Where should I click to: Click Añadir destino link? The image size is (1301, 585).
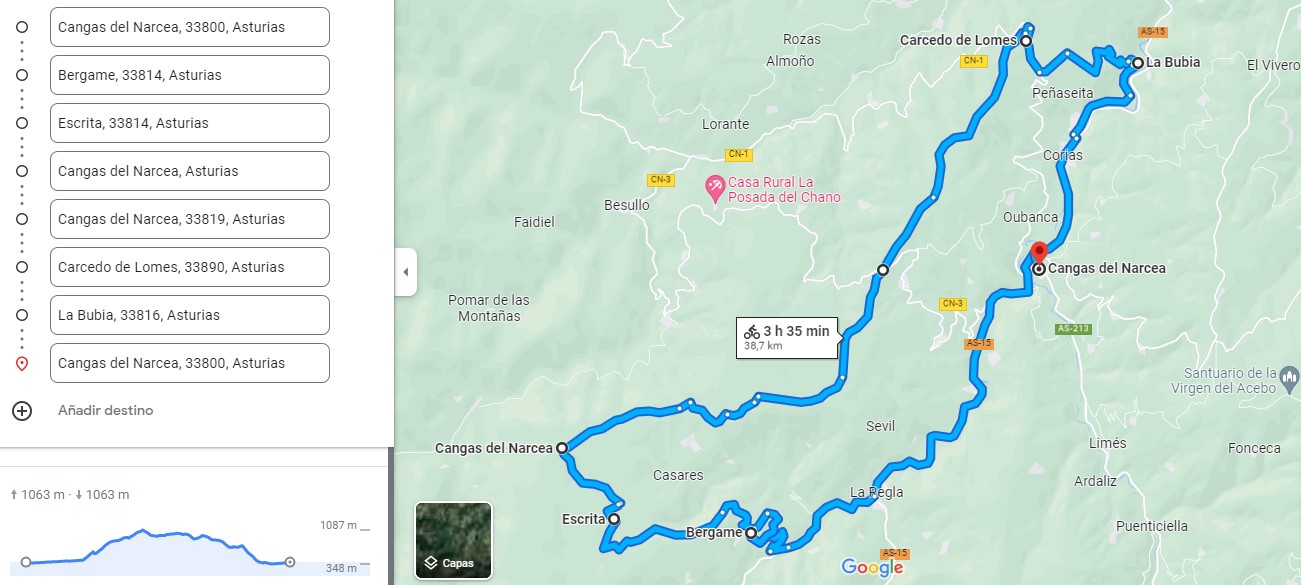[x=106, y=411]
